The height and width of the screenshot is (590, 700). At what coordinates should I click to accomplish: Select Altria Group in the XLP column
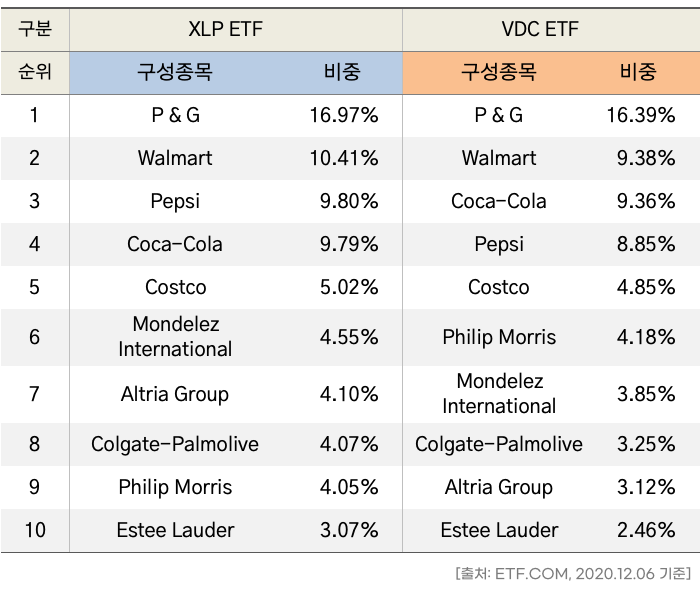[175, 394]
